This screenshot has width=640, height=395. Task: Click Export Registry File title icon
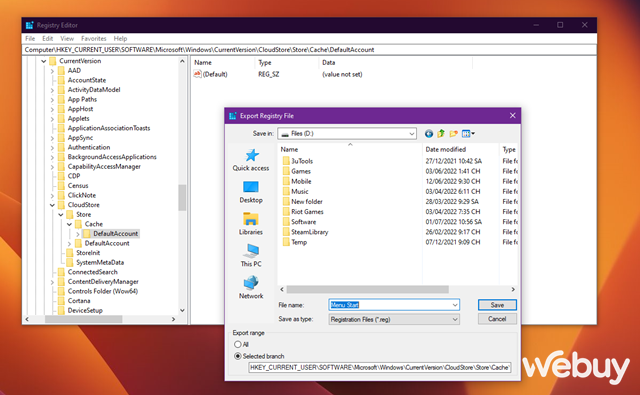coord(233,116)
